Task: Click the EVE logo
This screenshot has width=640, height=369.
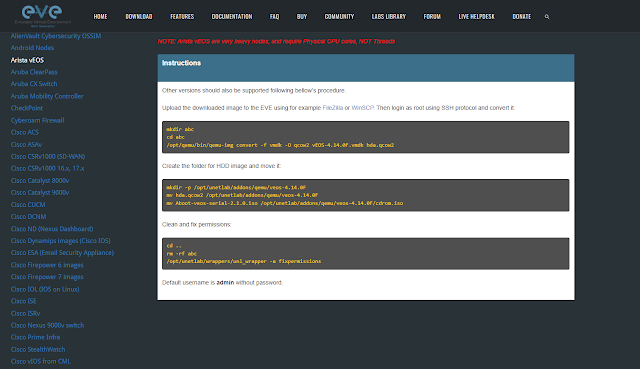Action: click(x=42, y=16)
